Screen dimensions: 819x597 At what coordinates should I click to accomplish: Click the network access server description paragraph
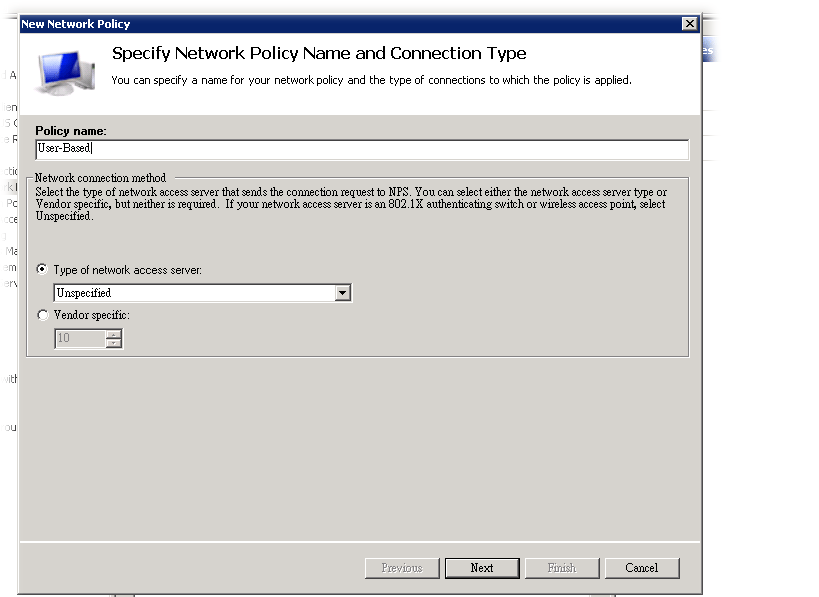350,204
